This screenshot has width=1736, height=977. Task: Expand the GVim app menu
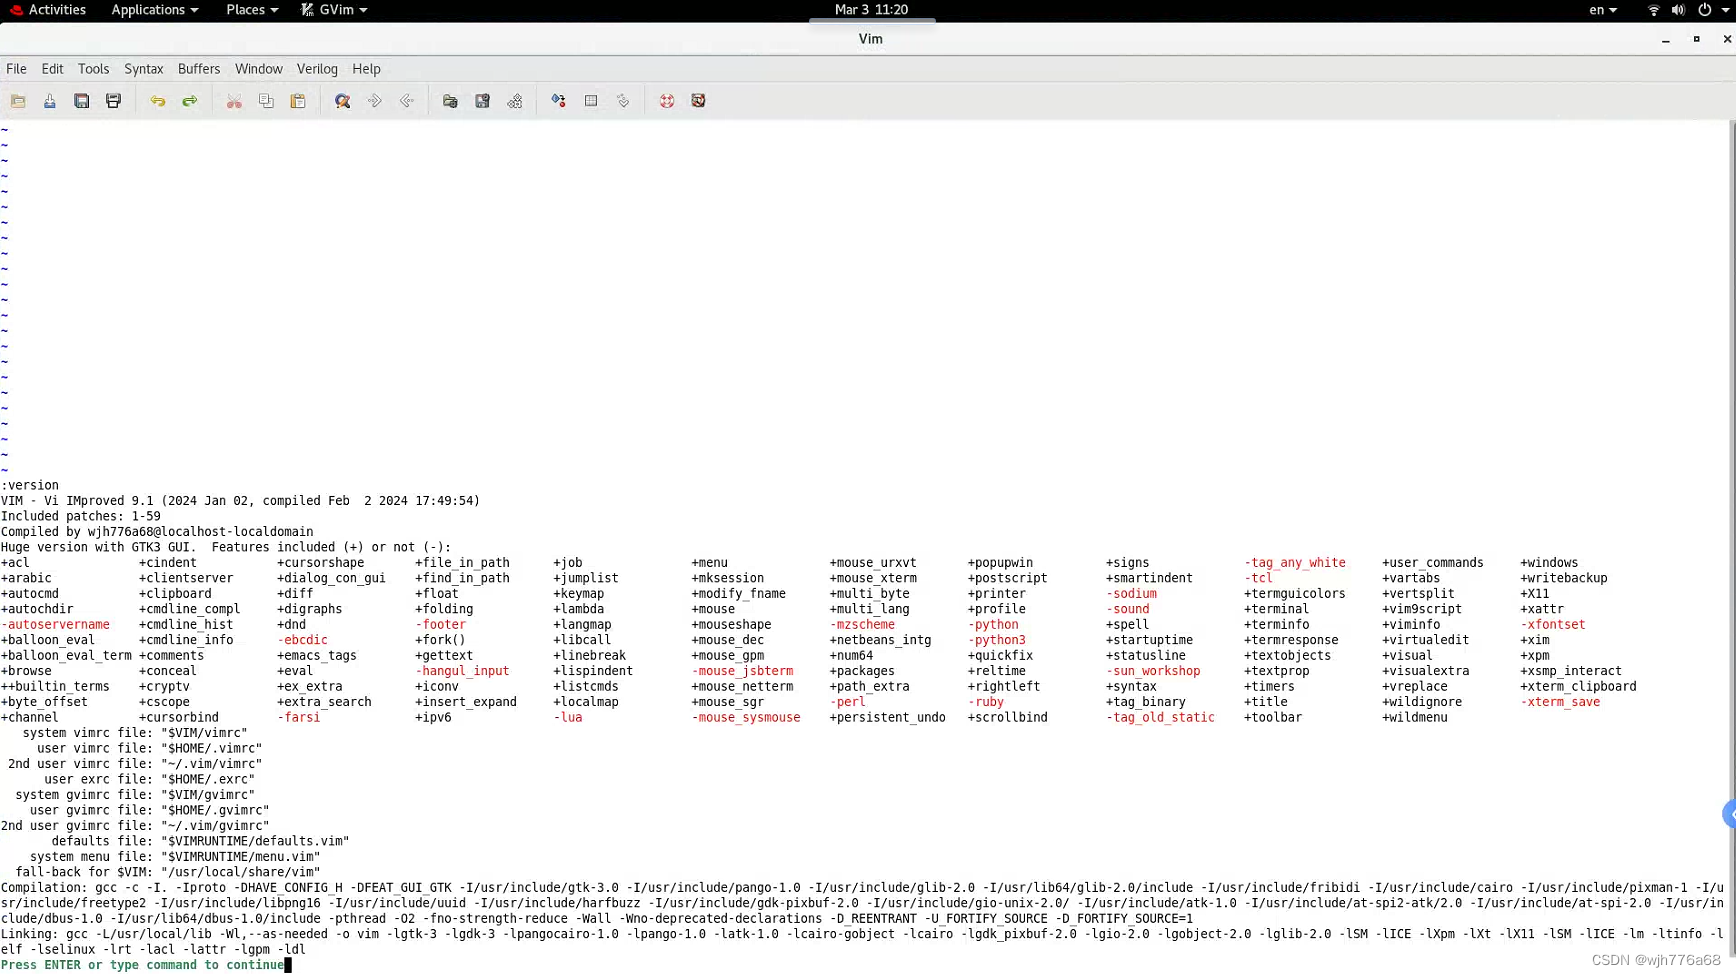[334, 10]
